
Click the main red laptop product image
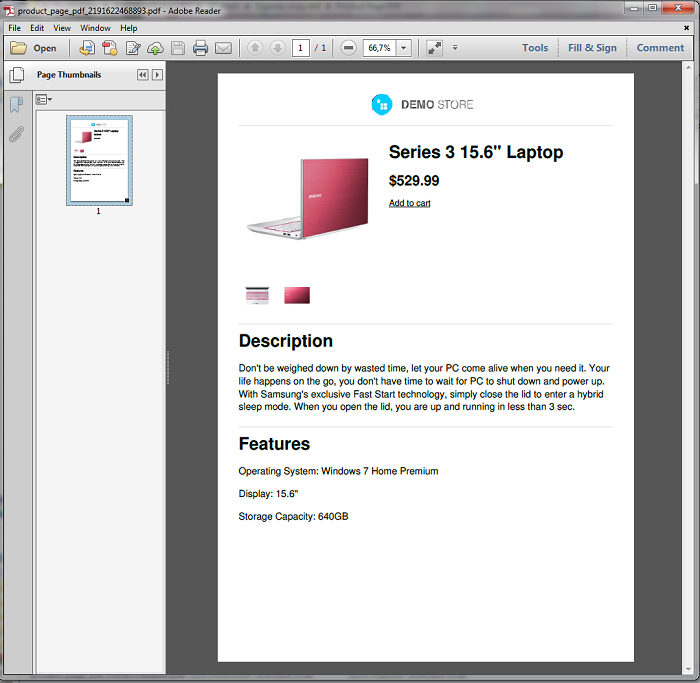pyautogui.click(x=308, y=198)
